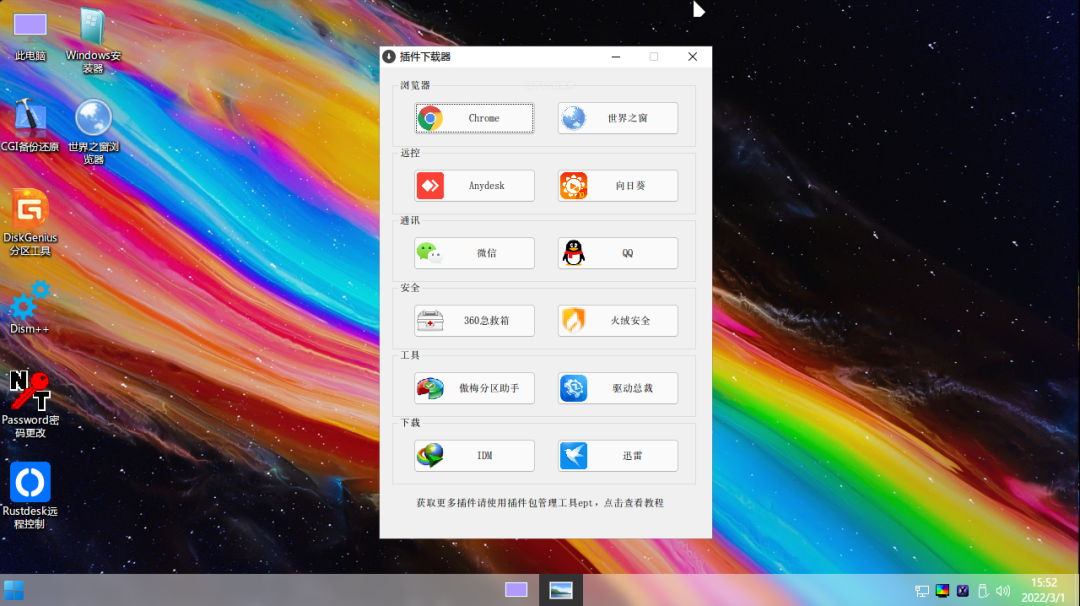The width and height of the screenshot is (1080, 606).
Task: Download 世界之窗 browser plugin
Action: (617, 118)
